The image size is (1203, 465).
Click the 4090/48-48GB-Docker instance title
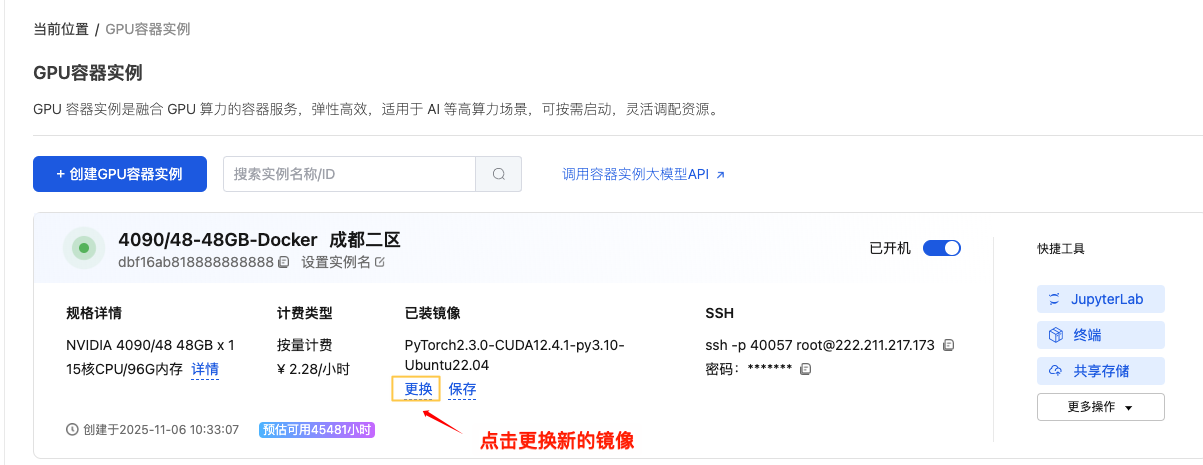pyautogui.click(x=217, y=240)
